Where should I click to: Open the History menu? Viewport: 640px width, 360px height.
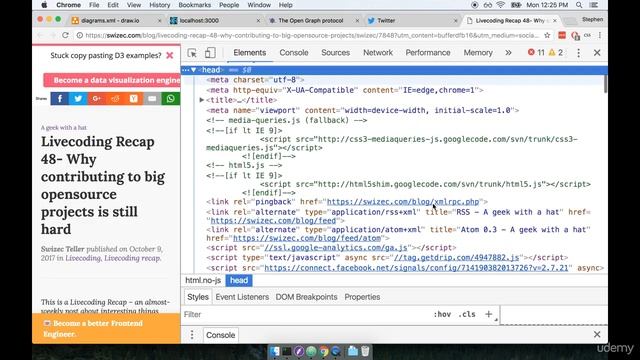[x=159, y=5]
